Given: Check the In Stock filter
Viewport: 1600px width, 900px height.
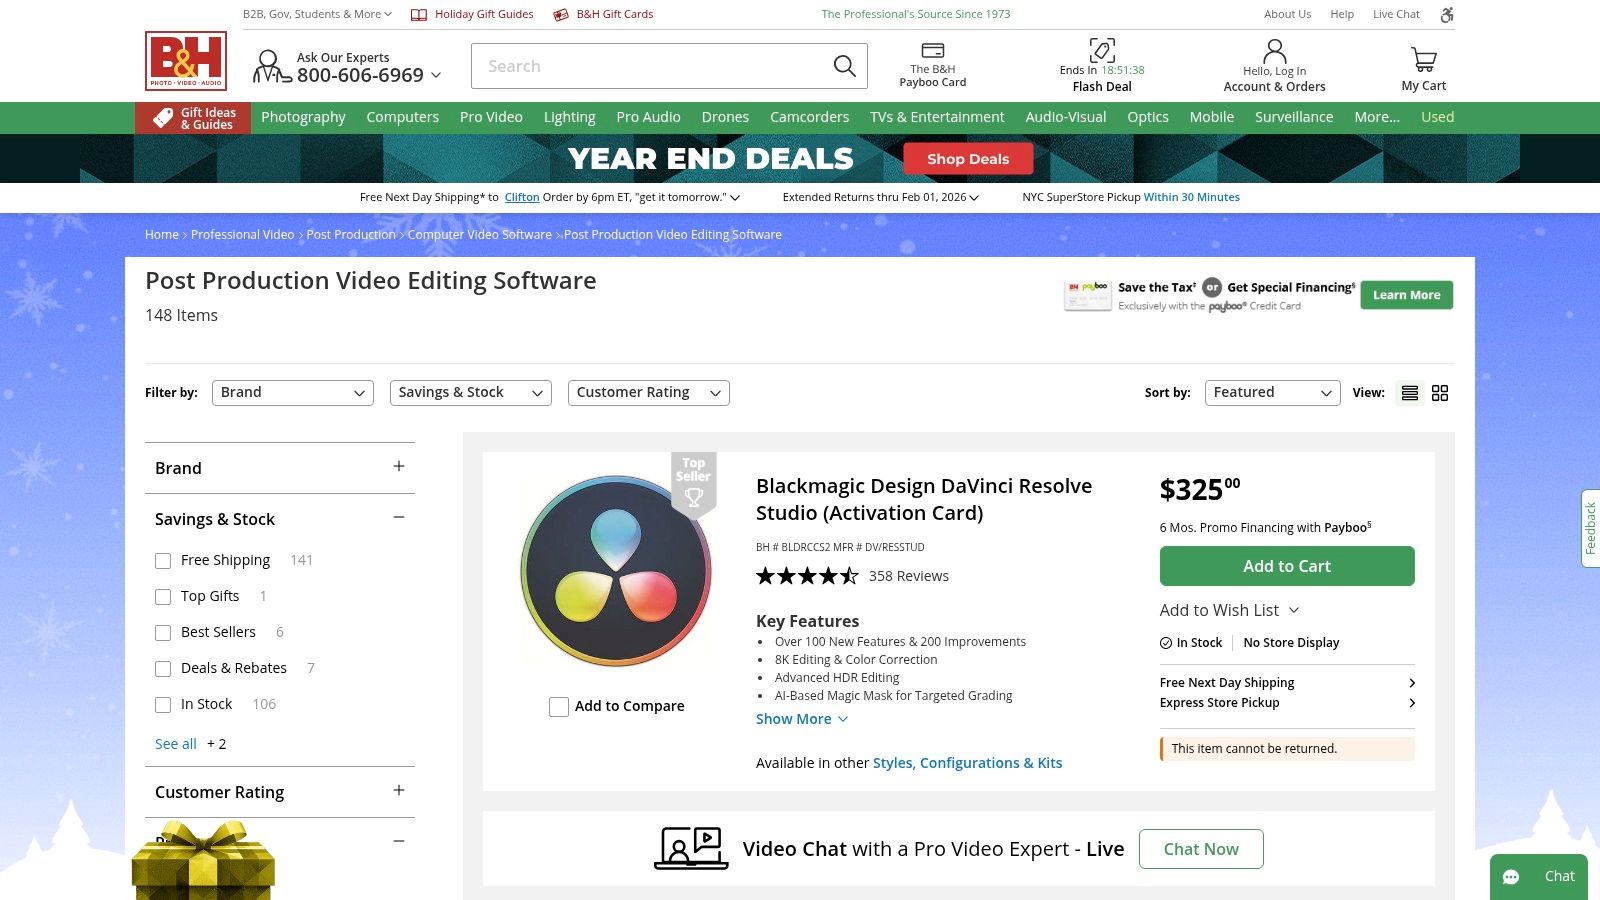Looking at the screenshot, I should tap(163, 705).
